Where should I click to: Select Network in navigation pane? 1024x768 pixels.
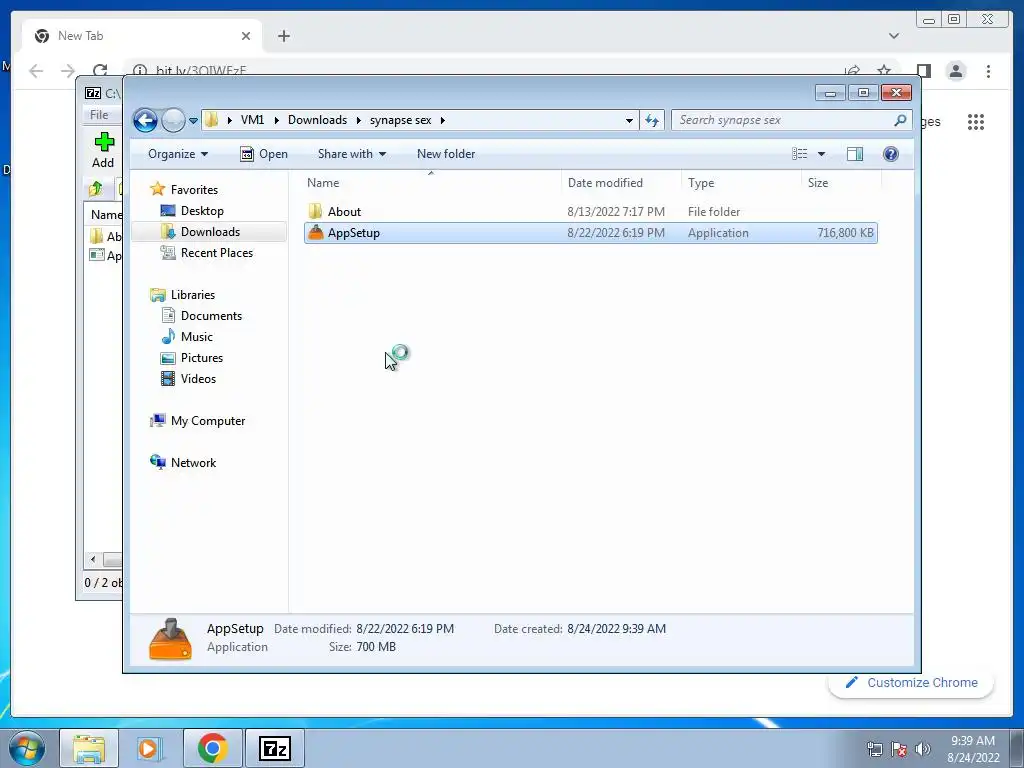[193, 463]
